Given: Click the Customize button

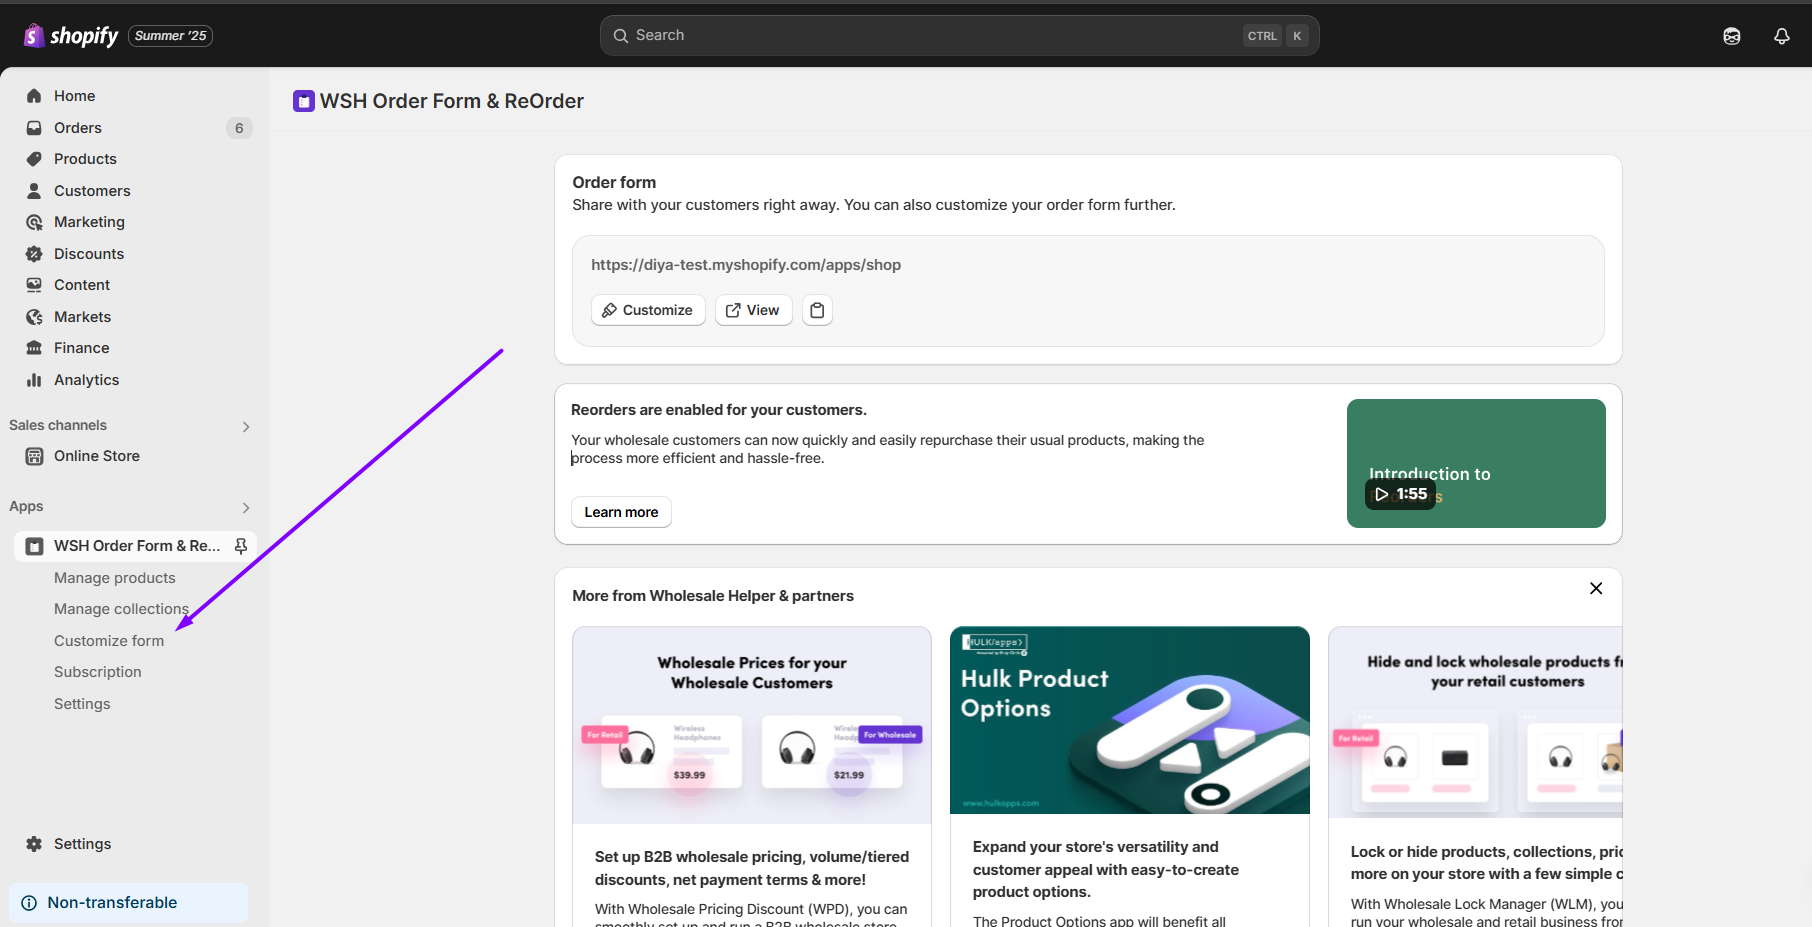Looking at the screenshot, I should click(648, 310).
